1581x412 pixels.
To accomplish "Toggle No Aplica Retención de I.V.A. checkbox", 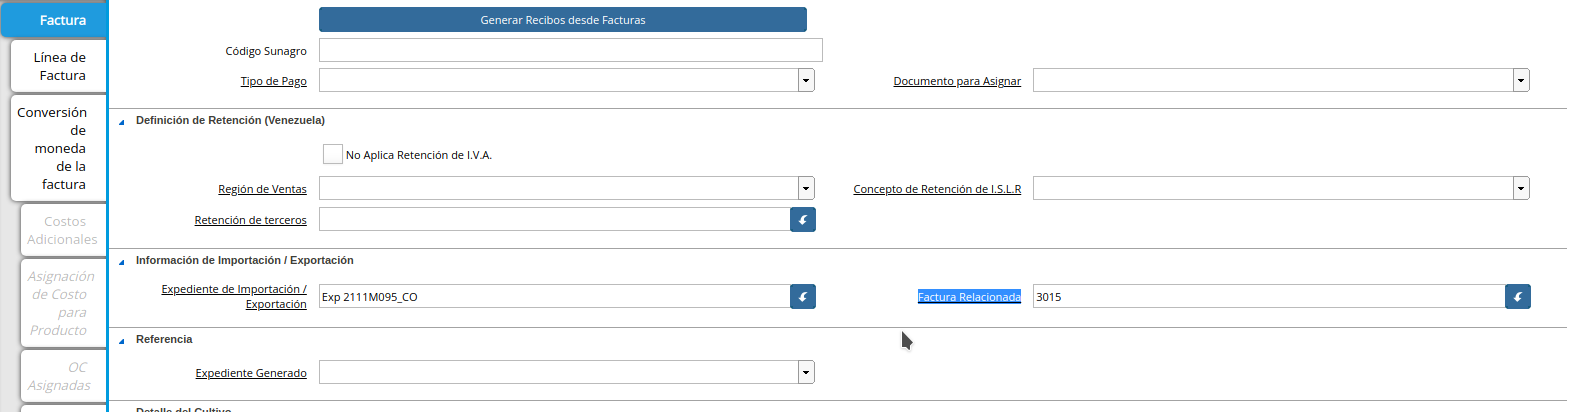I will tap(333, 154).
